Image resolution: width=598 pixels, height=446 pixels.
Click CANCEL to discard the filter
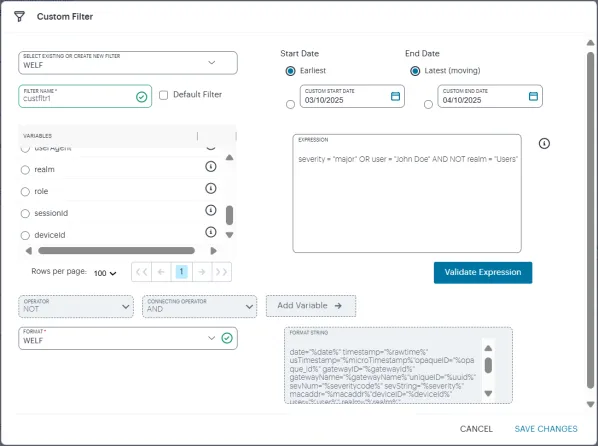pos(476,429)
